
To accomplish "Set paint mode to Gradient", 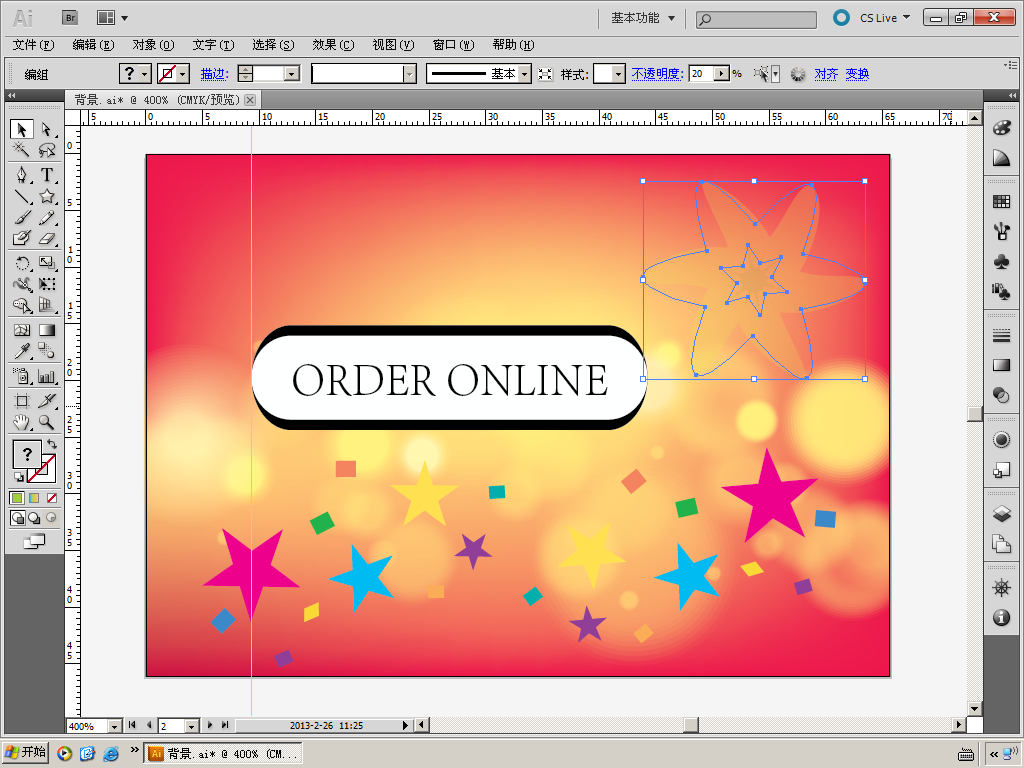I will [34, 498].
